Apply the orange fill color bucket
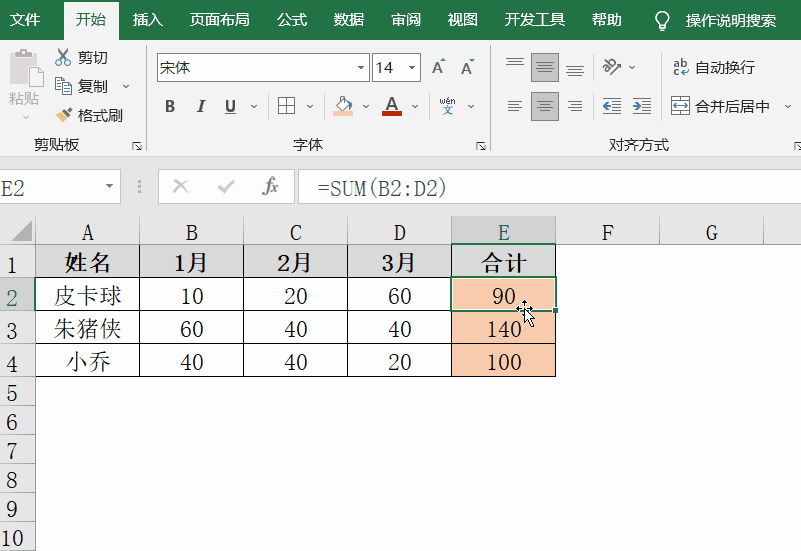The width and height of the screenshot is (801, 551). [x=343, y=106]
